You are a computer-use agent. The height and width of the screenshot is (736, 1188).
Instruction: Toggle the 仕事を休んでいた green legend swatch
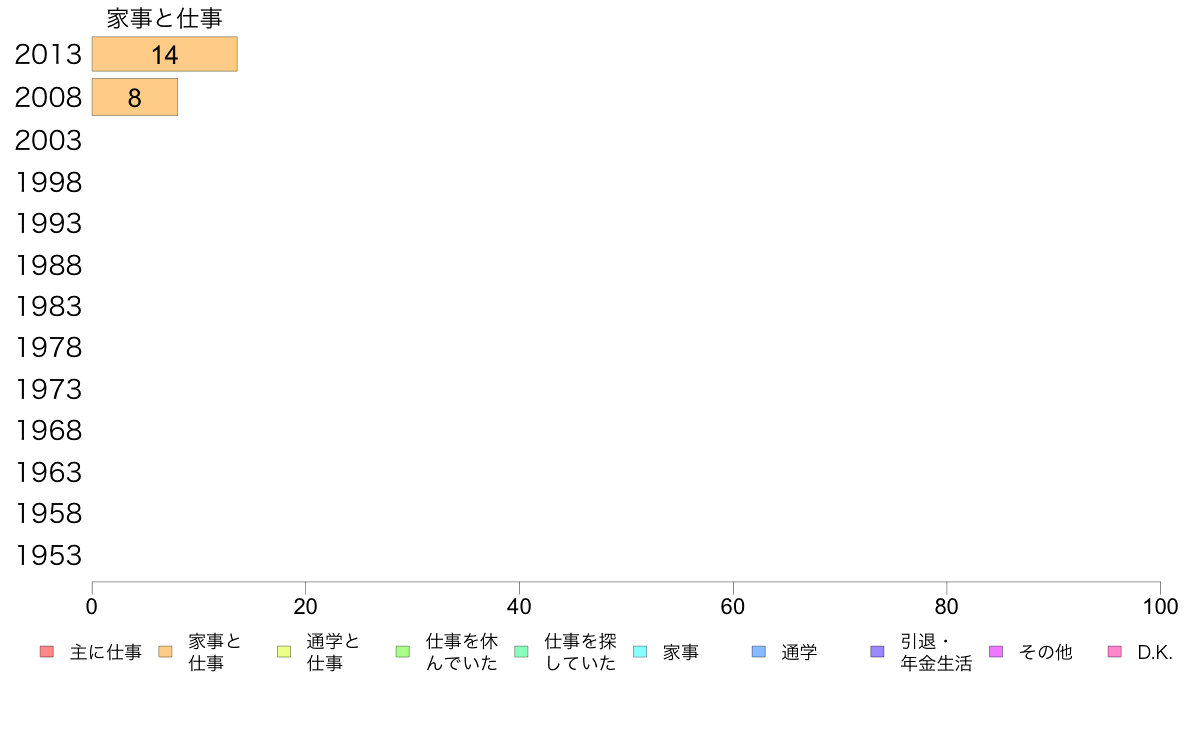point(403,652)
